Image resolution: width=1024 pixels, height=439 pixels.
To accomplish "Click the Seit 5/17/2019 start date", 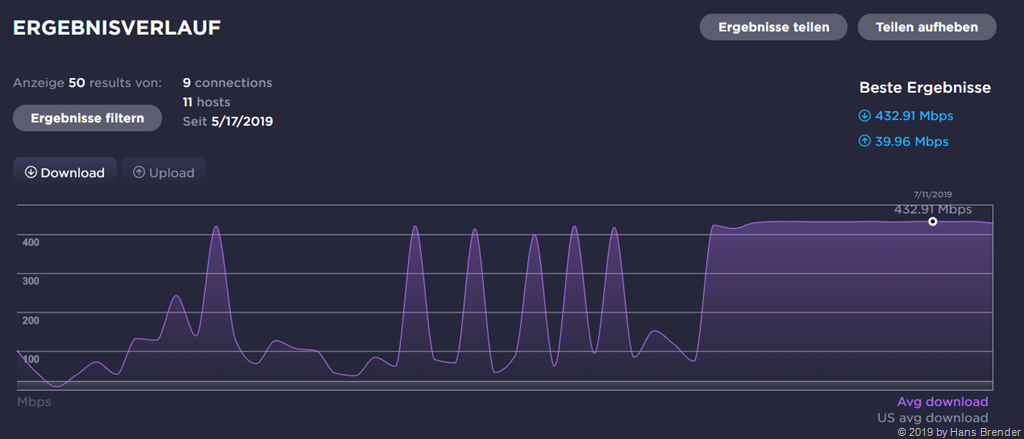I will pyautogui.click(x=228, y=121).
